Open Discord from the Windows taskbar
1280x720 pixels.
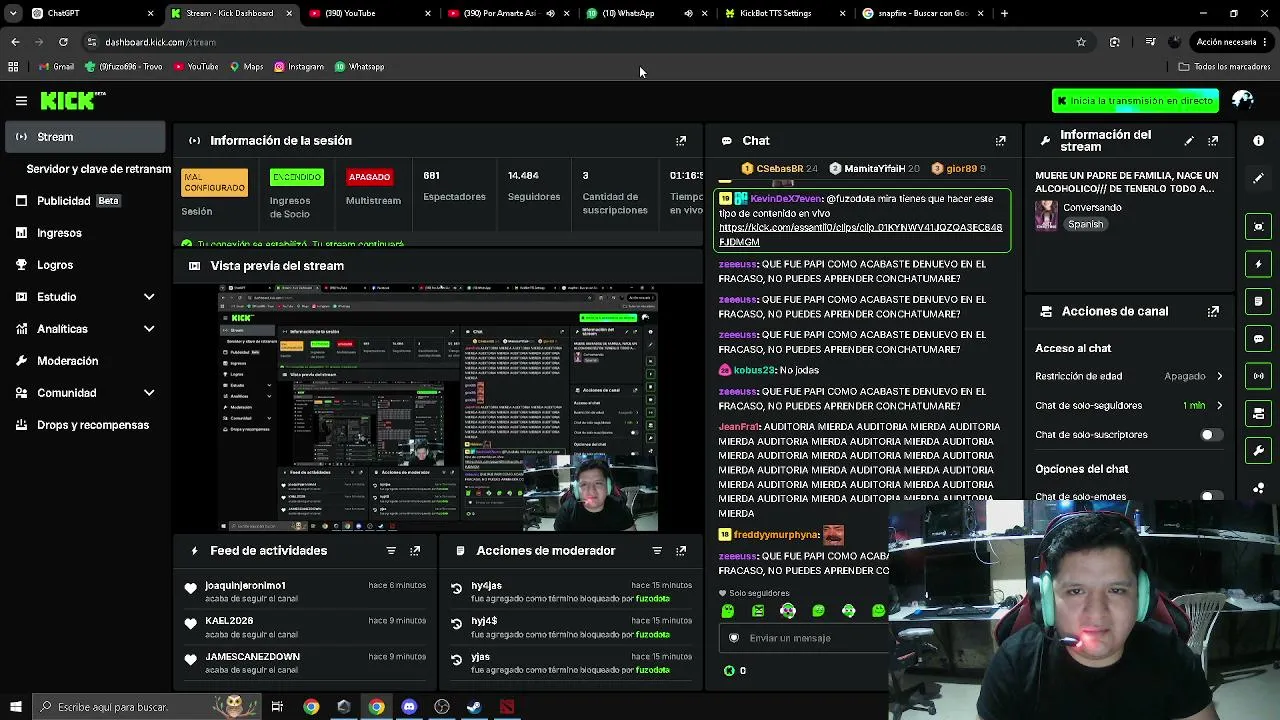[x=409, y=707]
